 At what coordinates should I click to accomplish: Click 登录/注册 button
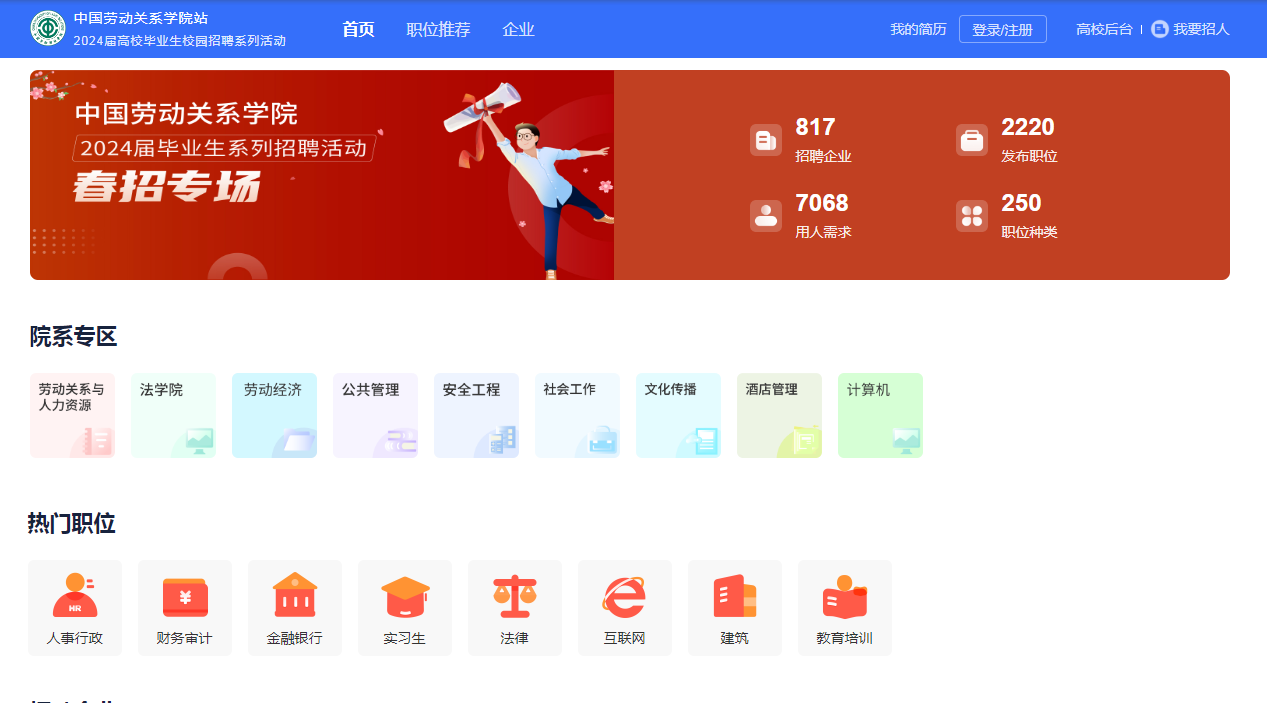pos(1003,29)
